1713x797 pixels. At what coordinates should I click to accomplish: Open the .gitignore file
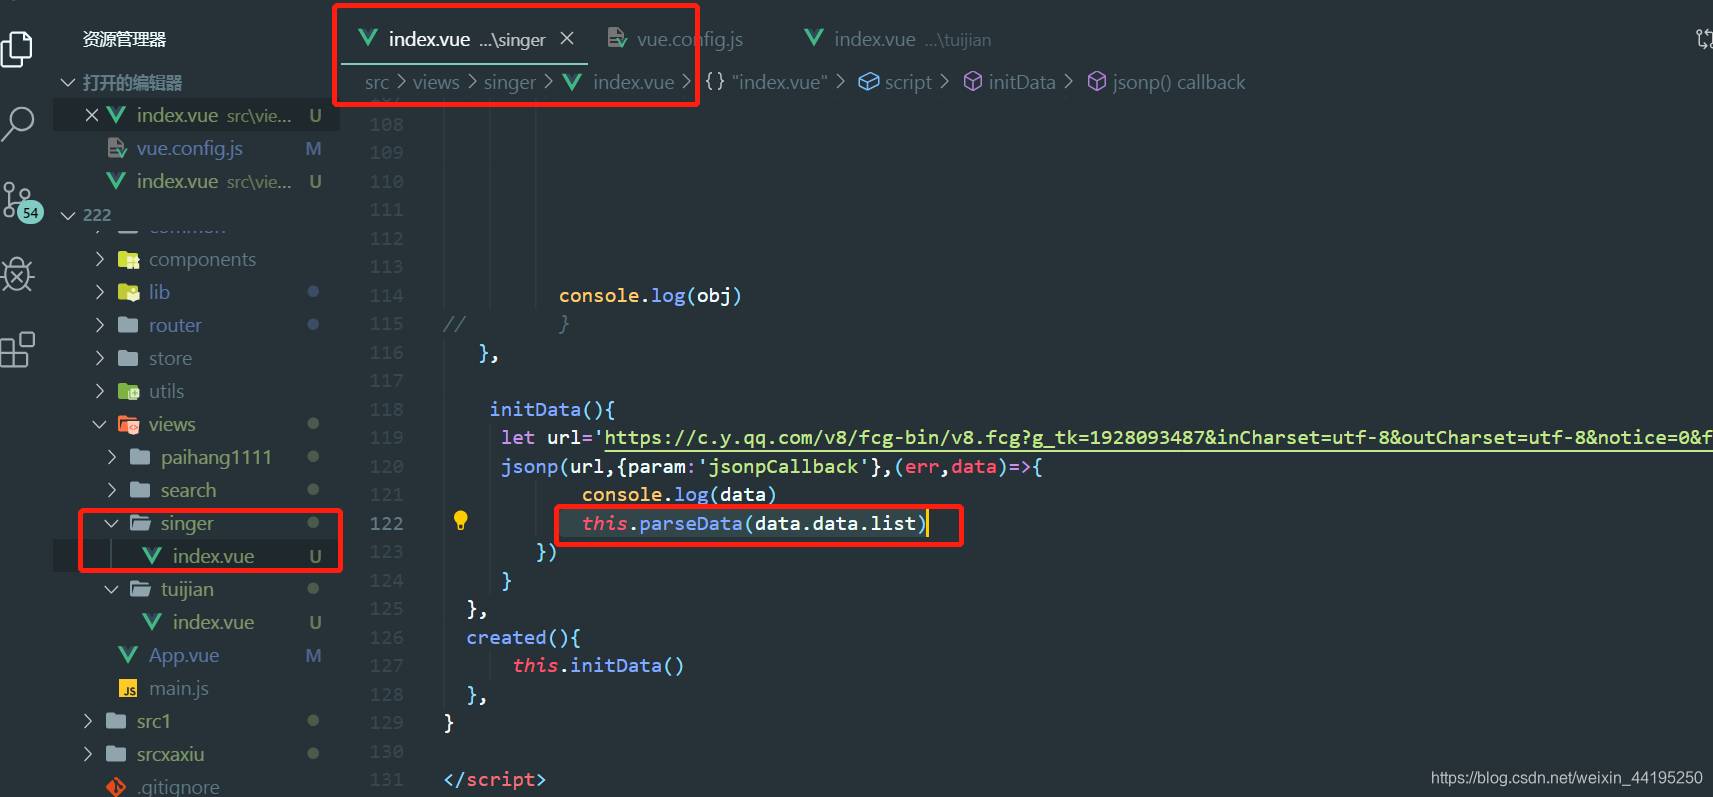tap(179, 787)
